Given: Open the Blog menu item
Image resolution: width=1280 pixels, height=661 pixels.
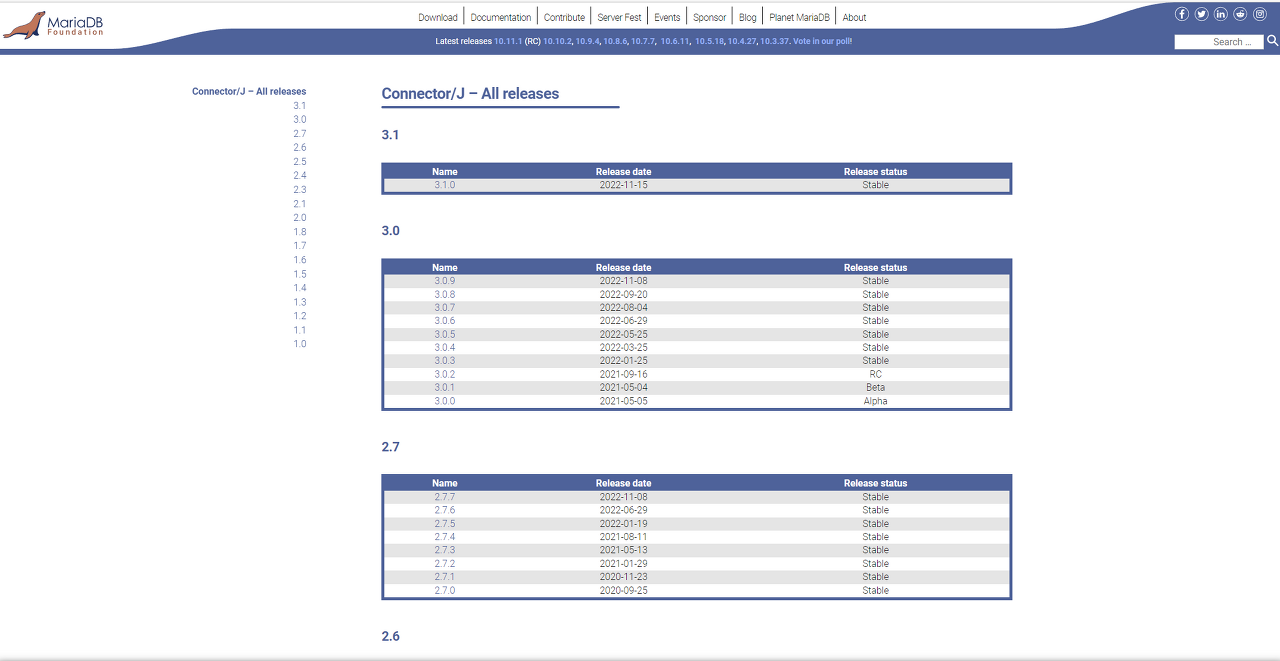Looking at the screenshot, I should click(x=748, y=17).
